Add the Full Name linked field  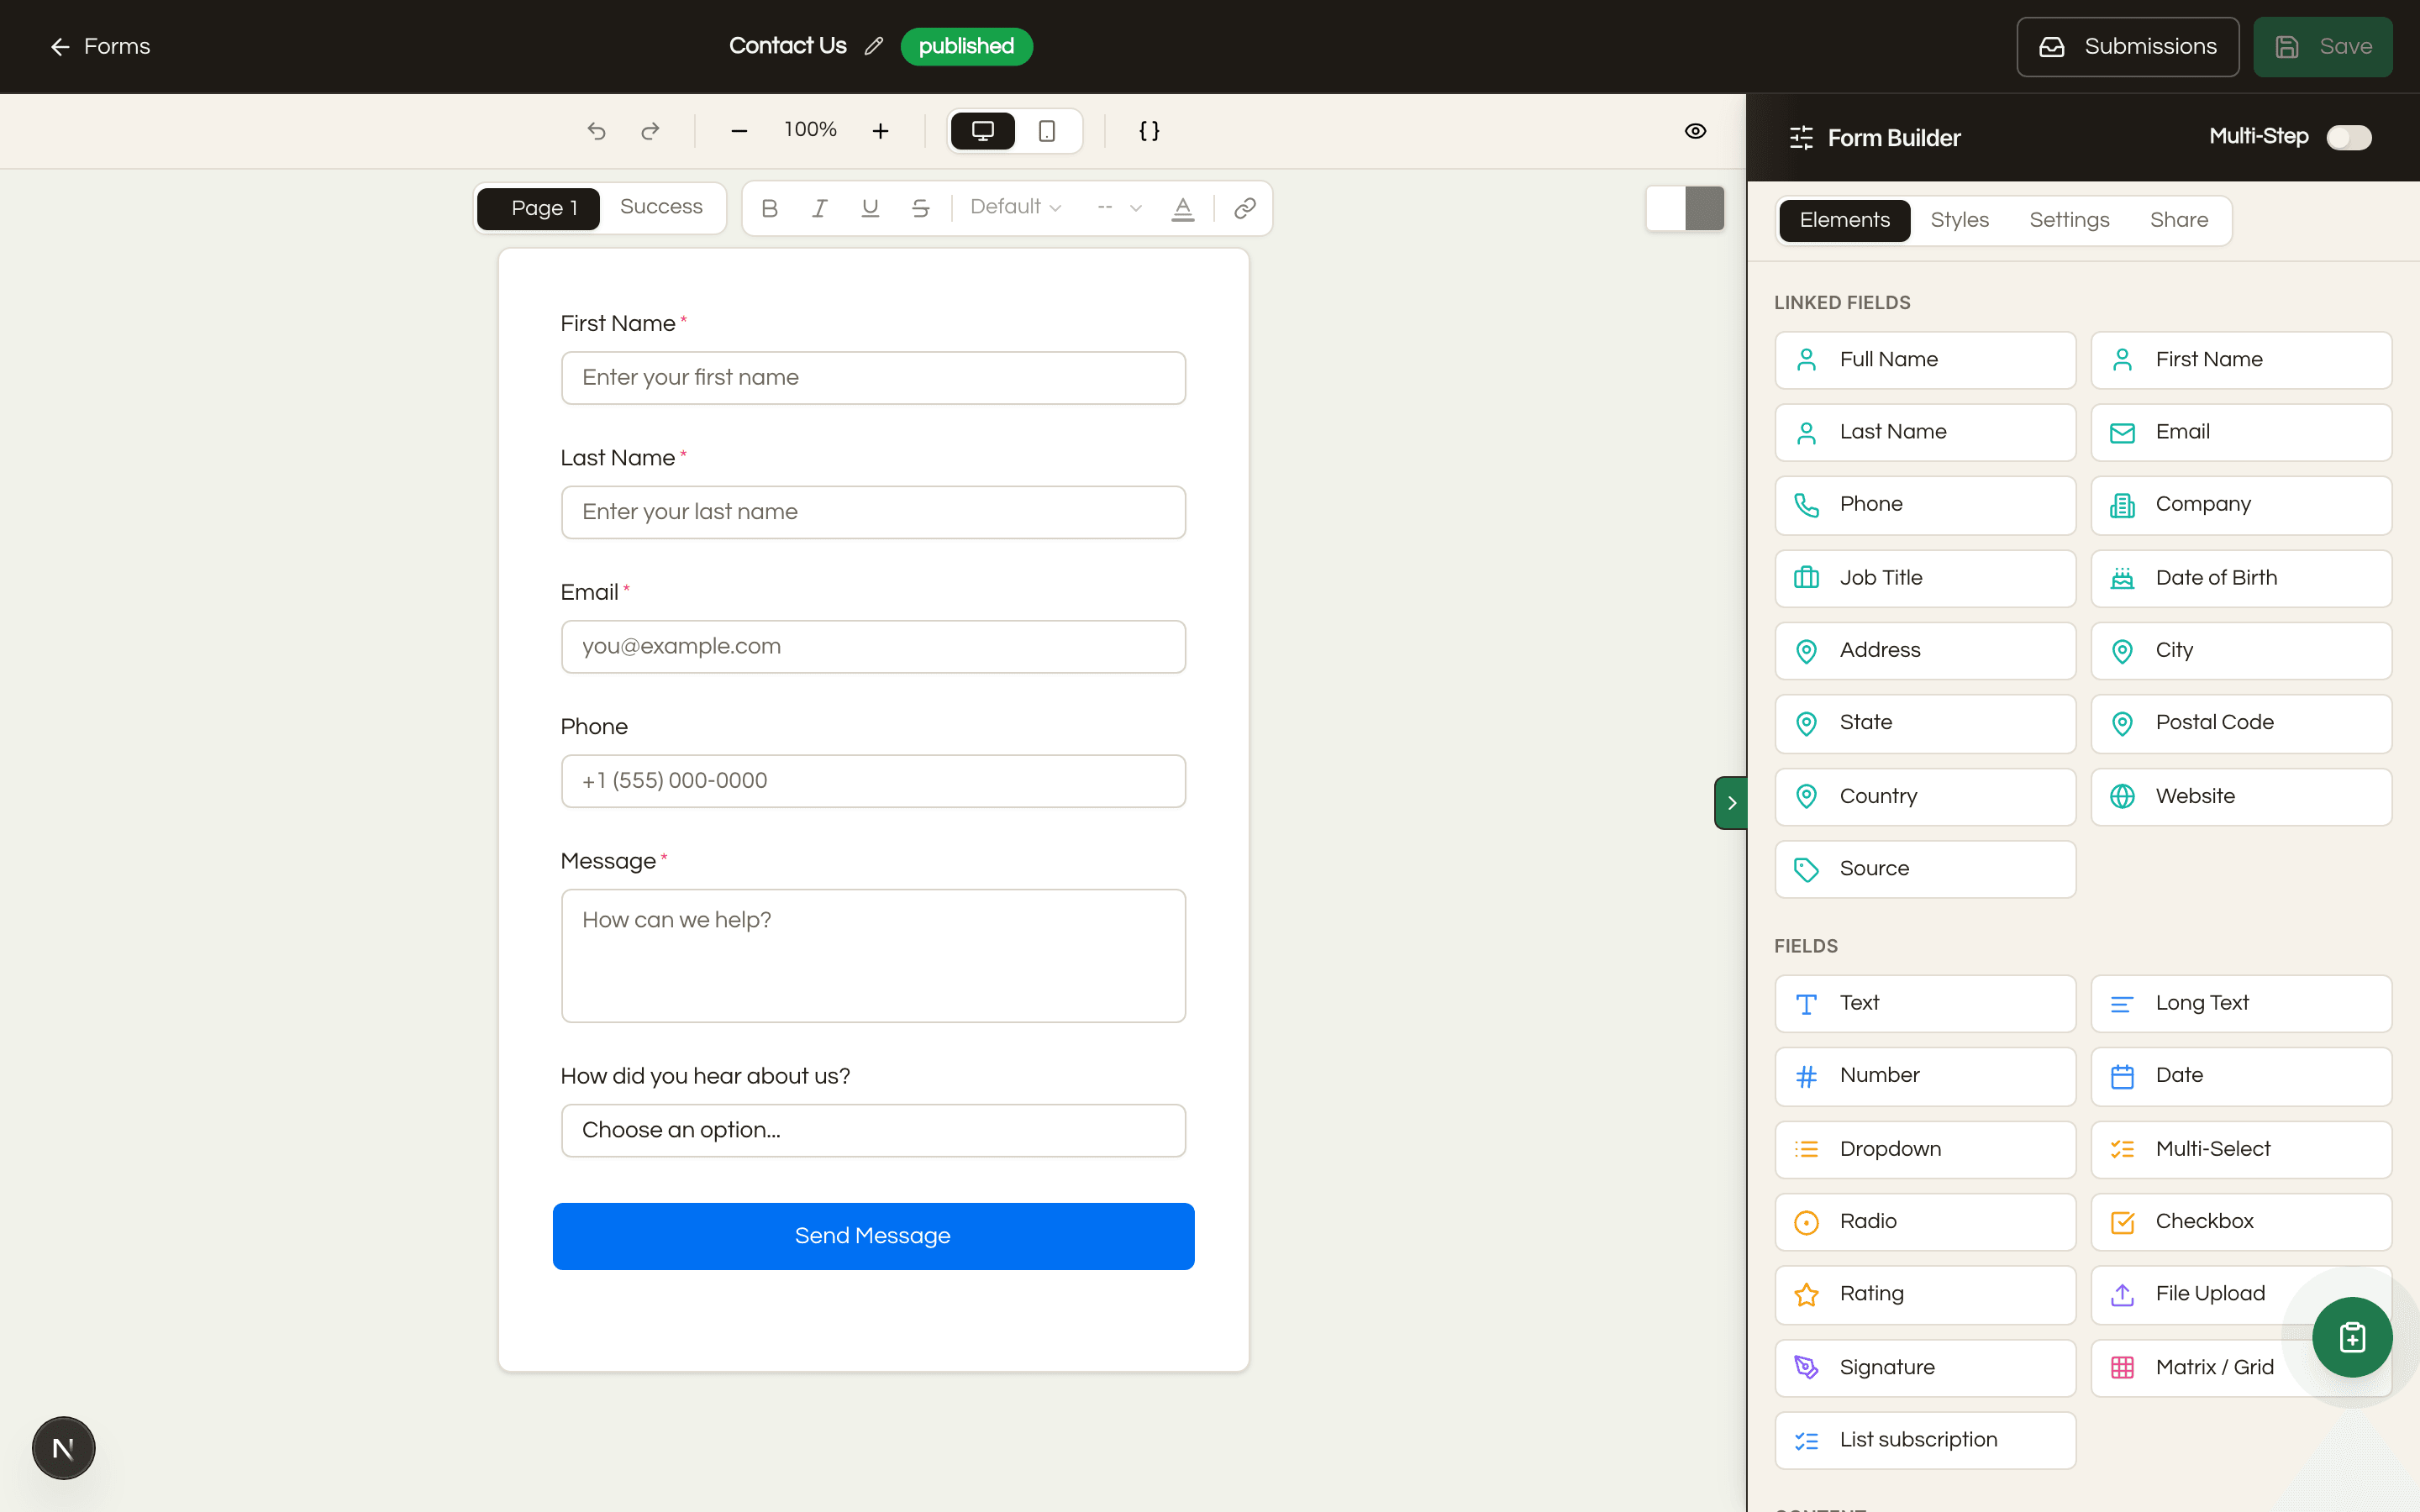point(1925,360)
